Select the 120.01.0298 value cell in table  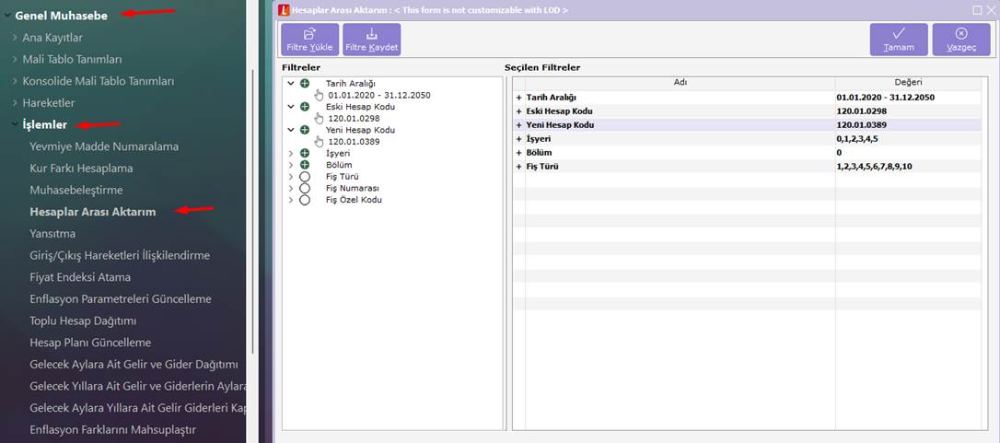908,112
